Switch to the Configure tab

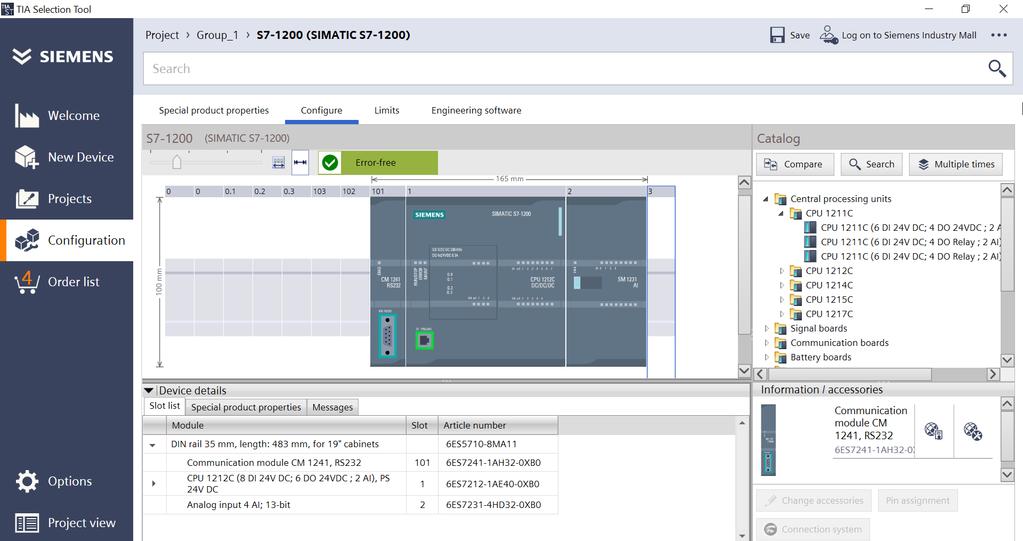tap(321, 110)
